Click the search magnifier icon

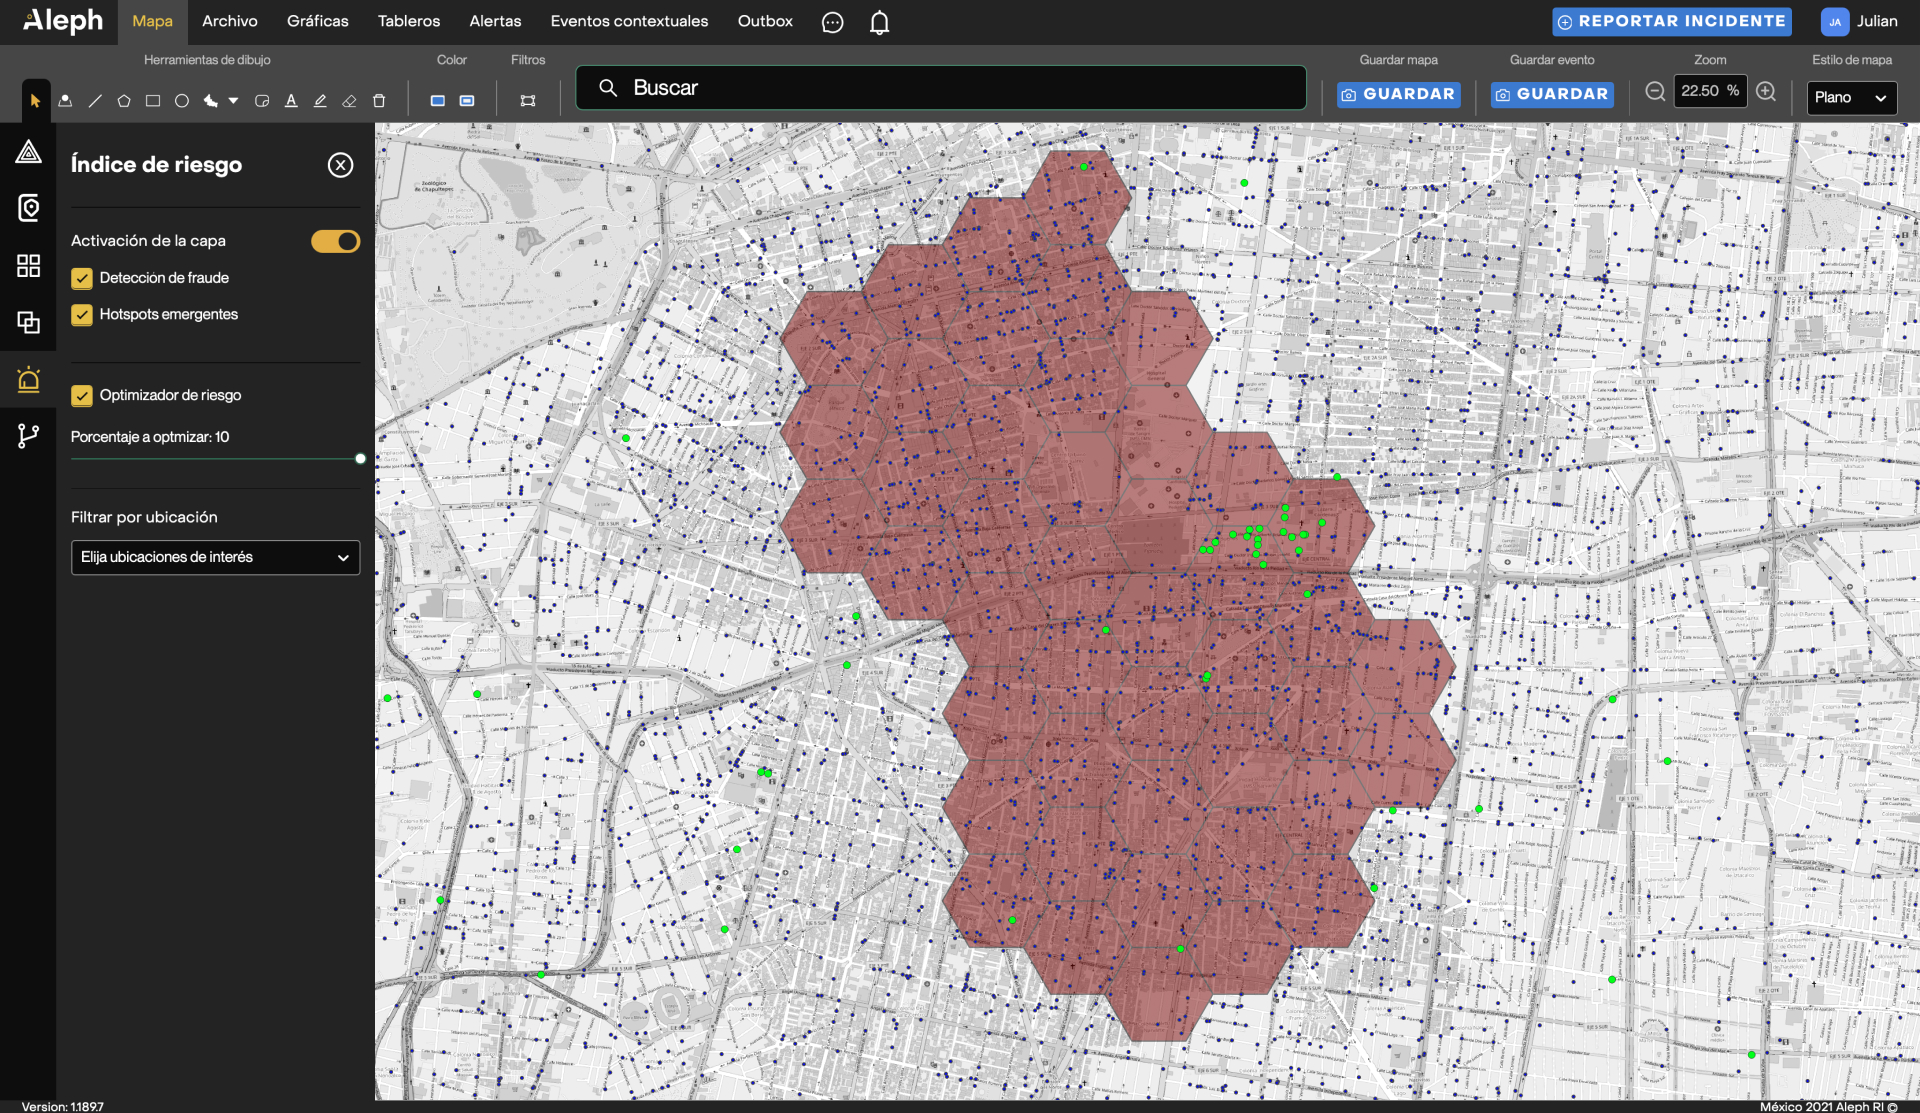point(608,88)
